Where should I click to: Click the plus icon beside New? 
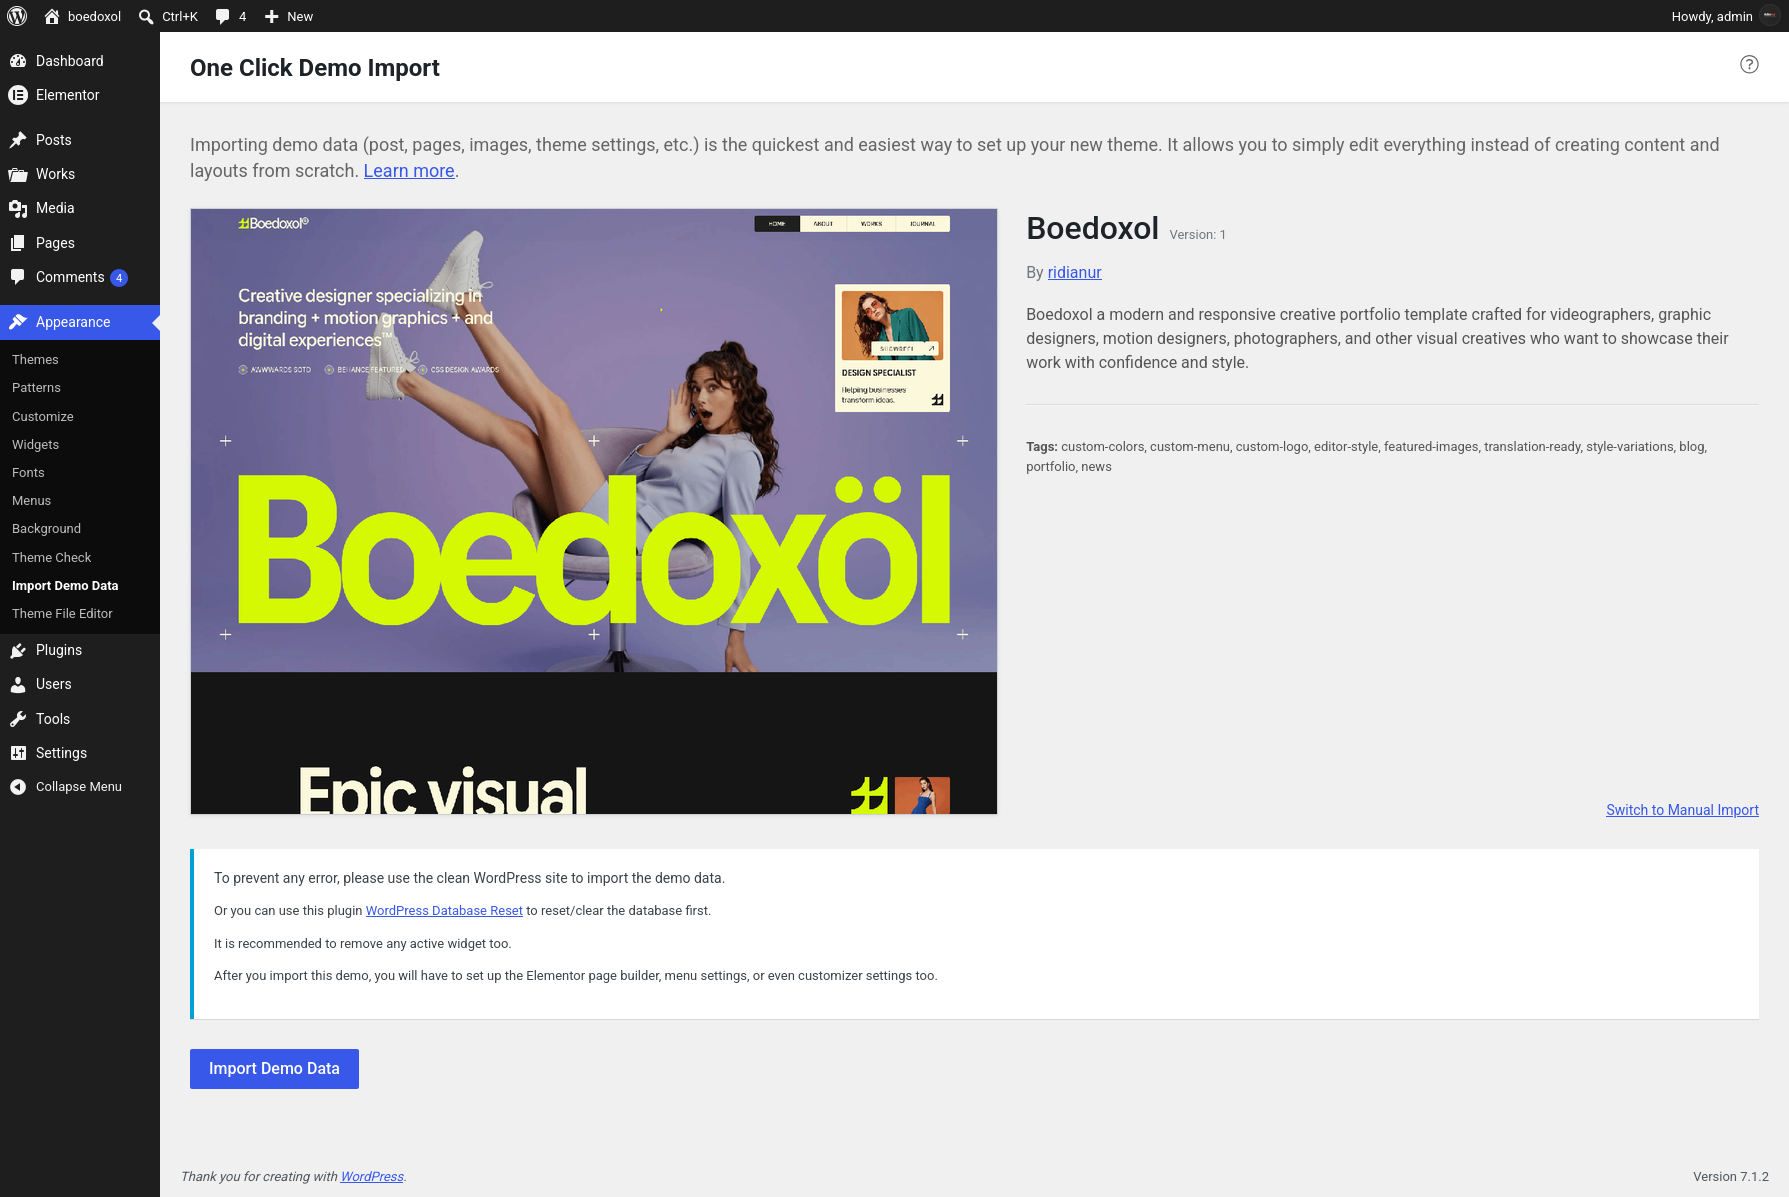pyautogui.click(x=271, y=16)
